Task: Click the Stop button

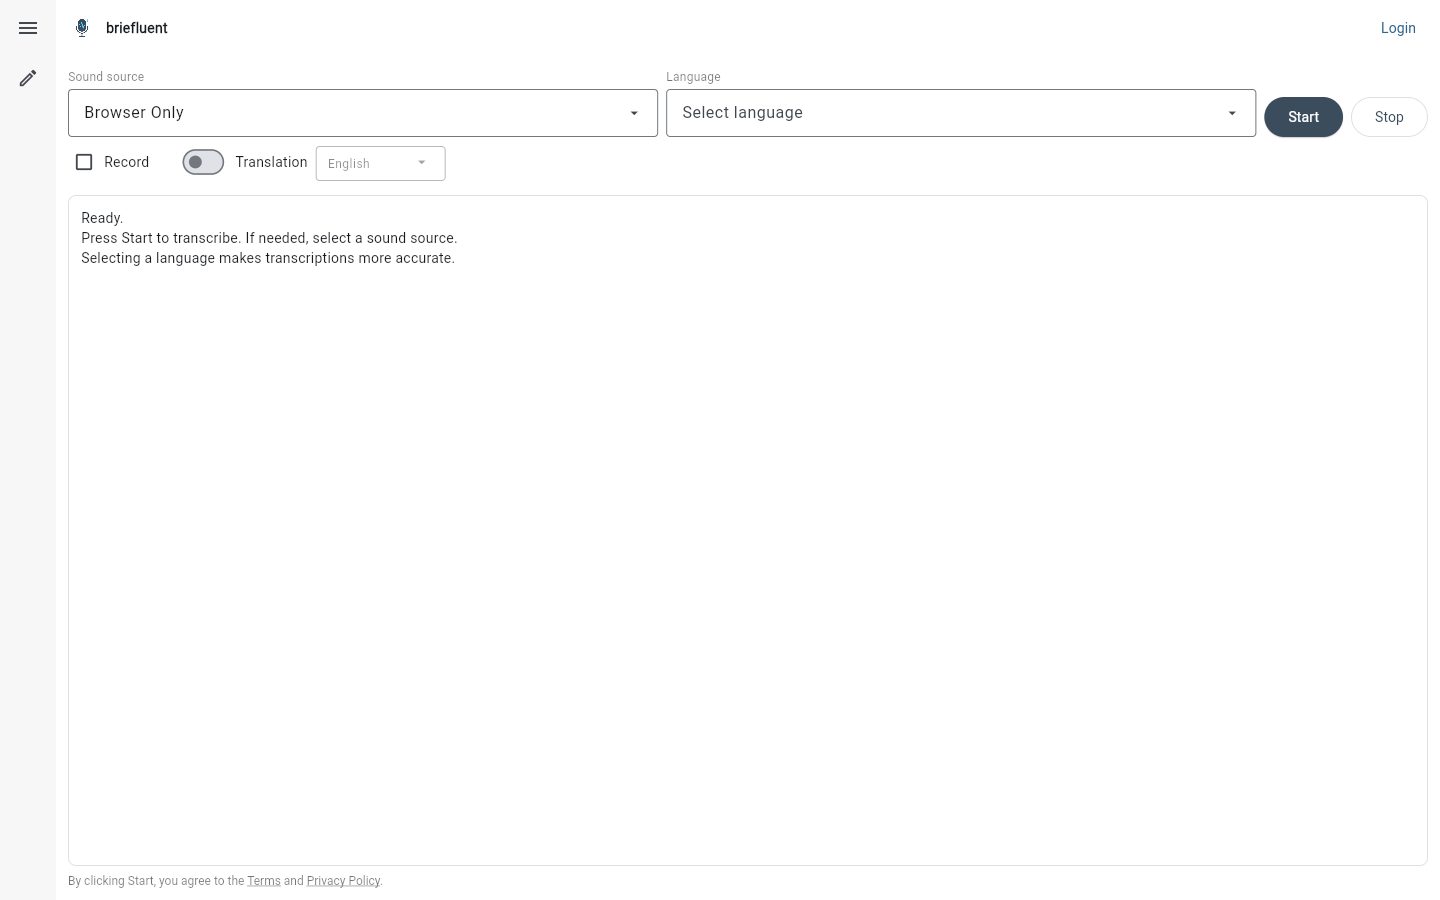Action: [1389, 117]
